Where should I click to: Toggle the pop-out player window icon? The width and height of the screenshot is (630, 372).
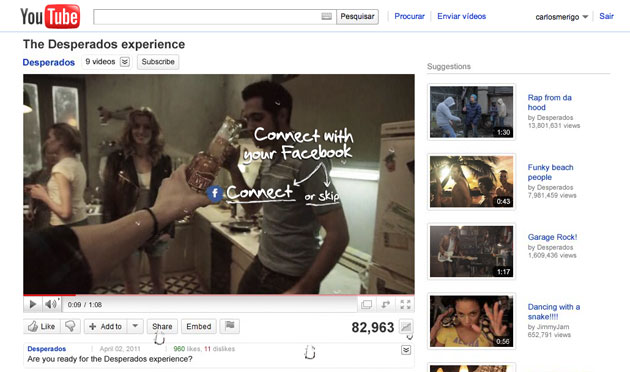366,305
